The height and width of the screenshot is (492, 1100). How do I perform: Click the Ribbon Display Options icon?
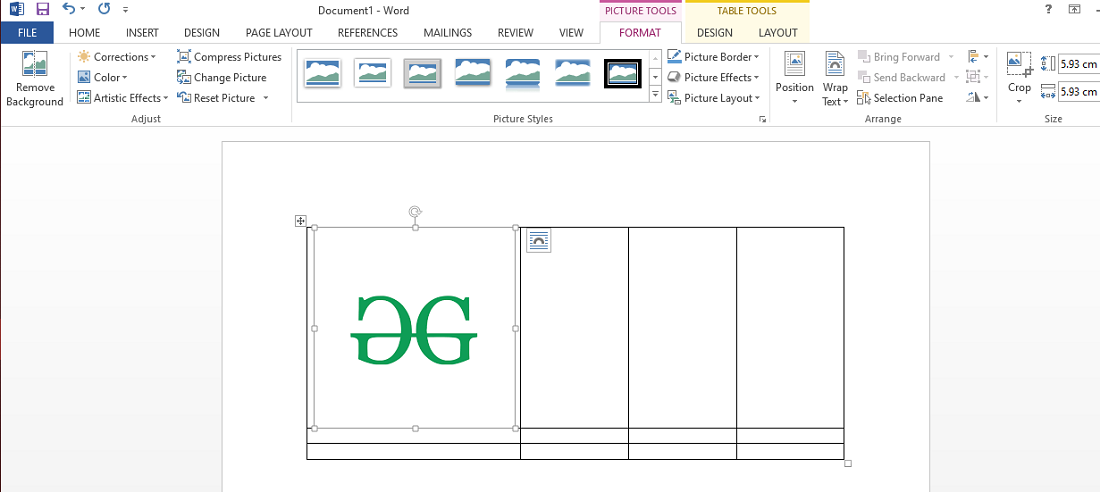coord(1074,9)
